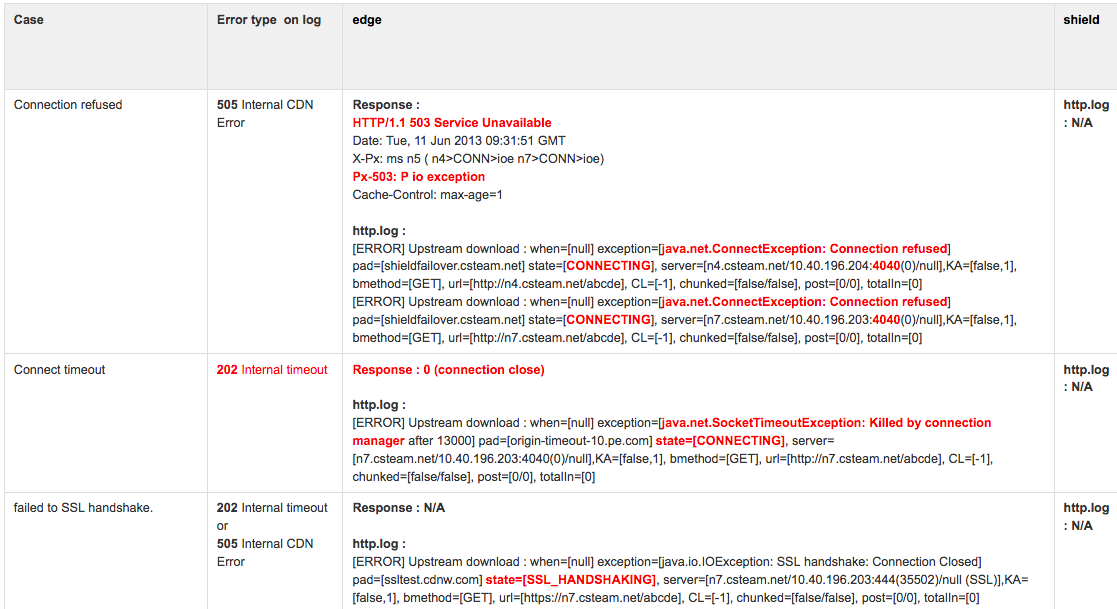
Task: Select the "edge" column header
Action: (367, 20)
